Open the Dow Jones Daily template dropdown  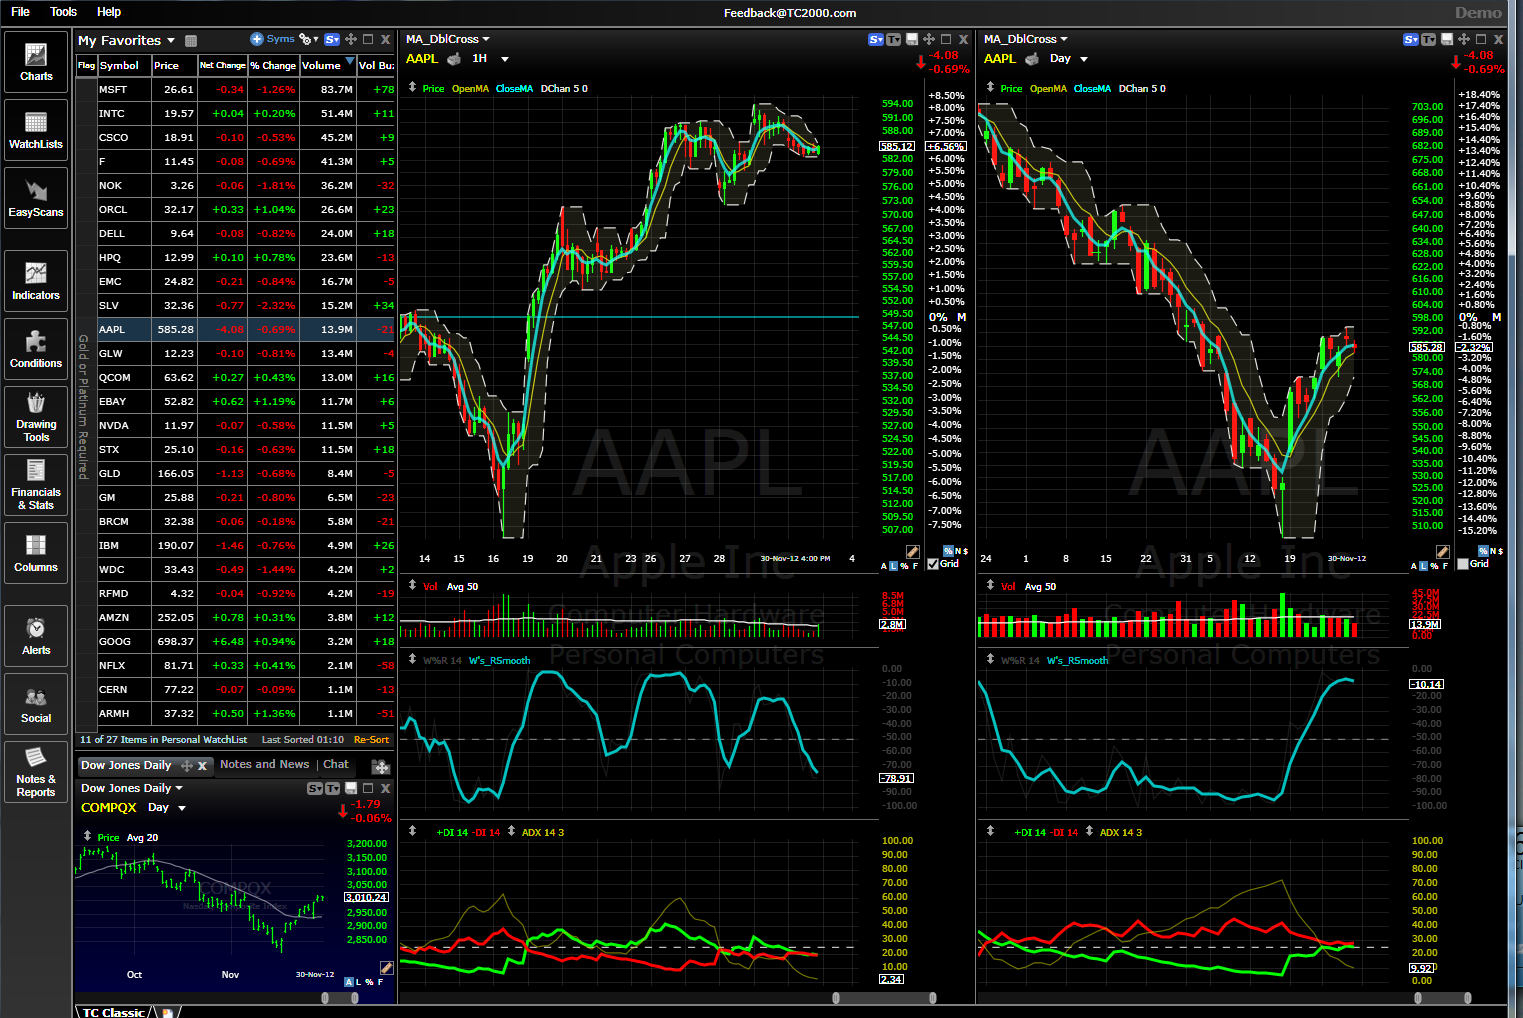(179, 788)
